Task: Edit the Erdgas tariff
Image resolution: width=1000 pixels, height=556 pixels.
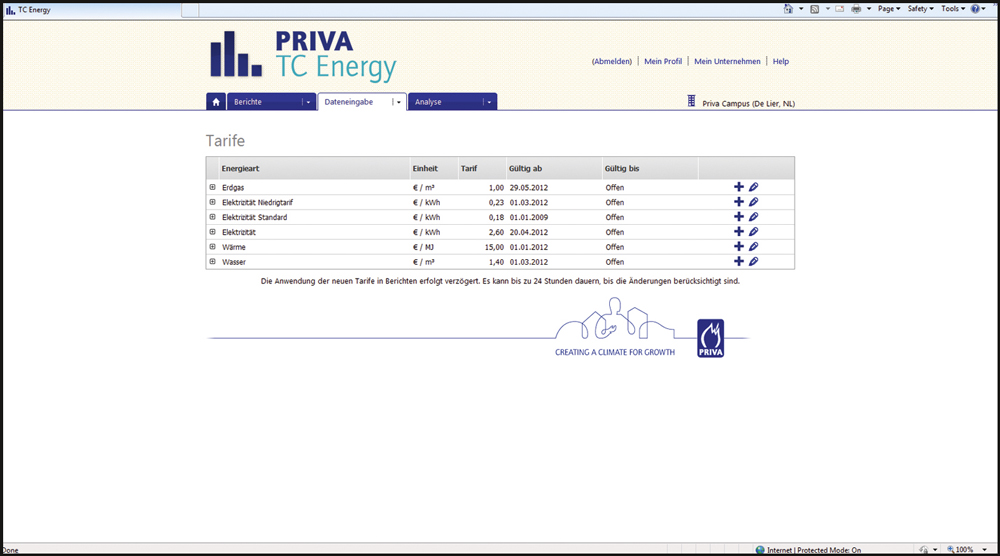Action: tap(754, 187)
